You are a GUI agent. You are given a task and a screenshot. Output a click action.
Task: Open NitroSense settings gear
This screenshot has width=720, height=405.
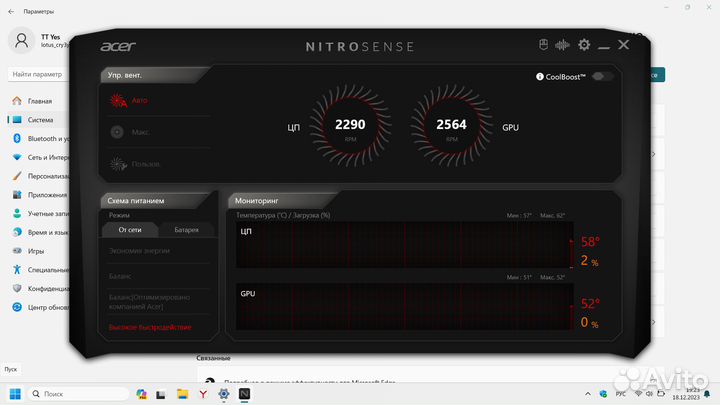click(x=584, y=45)
